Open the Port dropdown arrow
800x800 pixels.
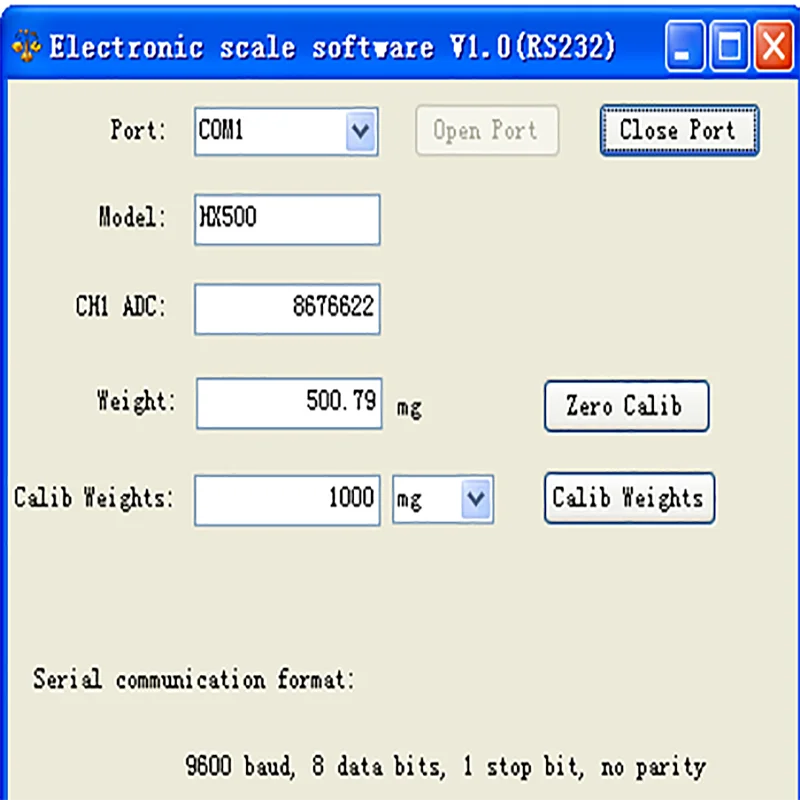pos(360,132)
